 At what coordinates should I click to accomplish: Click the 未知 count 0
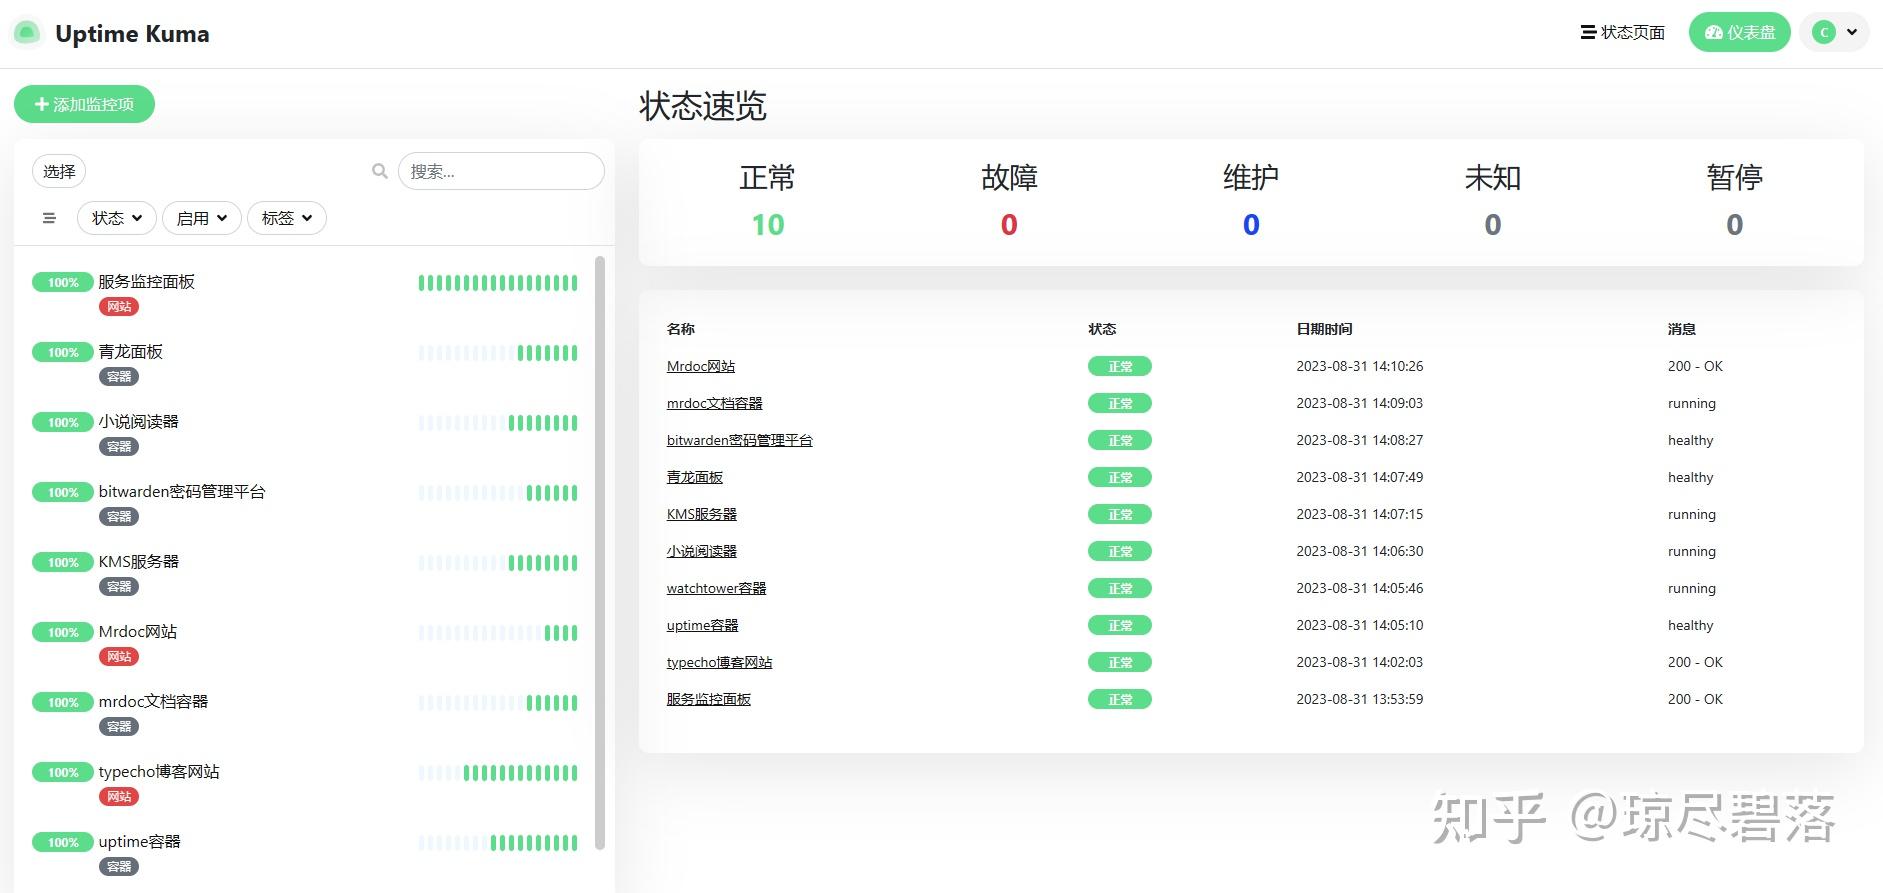tap(1493, 225)
